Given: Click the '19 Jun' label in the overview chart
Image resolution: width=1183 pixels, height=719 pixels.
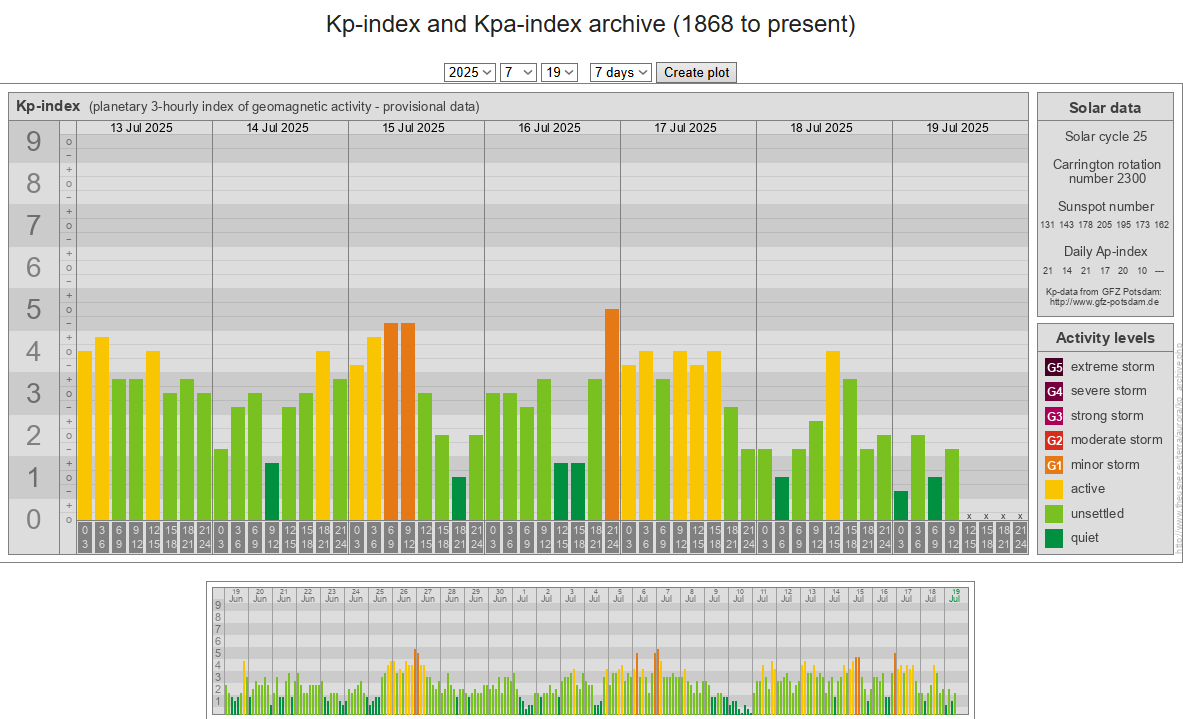Looking at the screenshot, I should coord(236,595).
